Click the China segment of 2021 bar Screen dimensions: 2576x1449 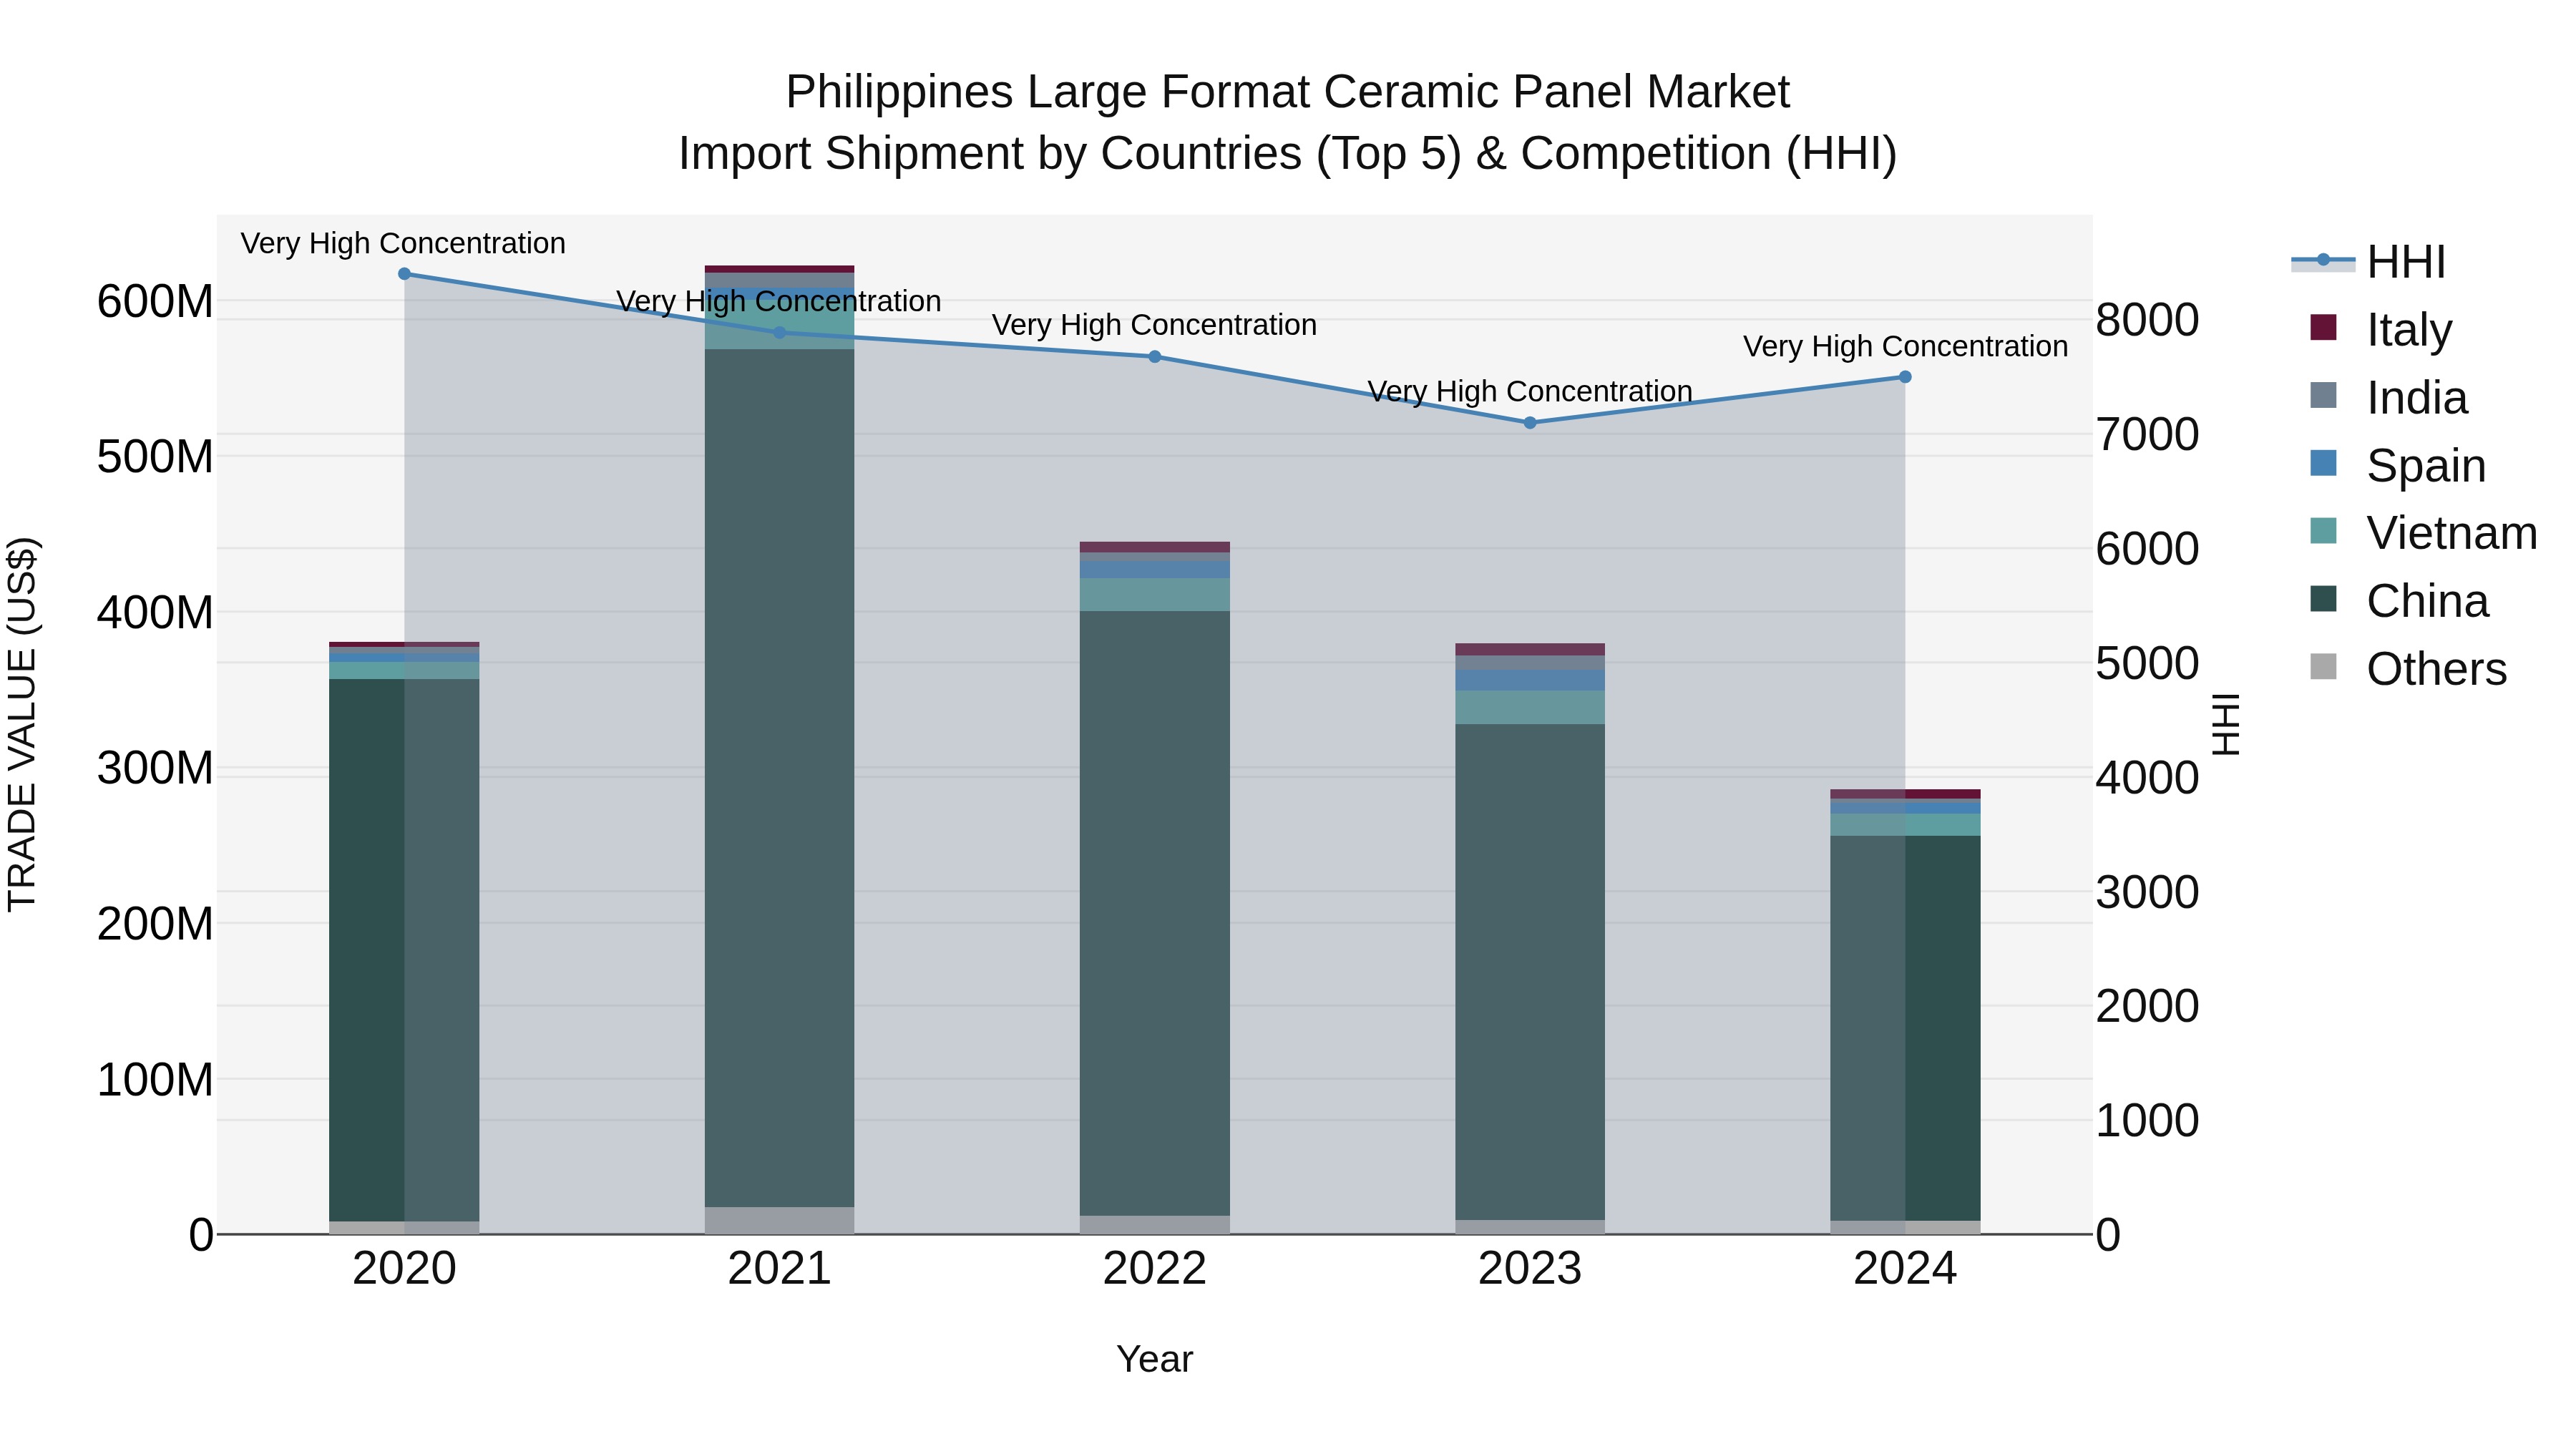[x=780, y=778]
